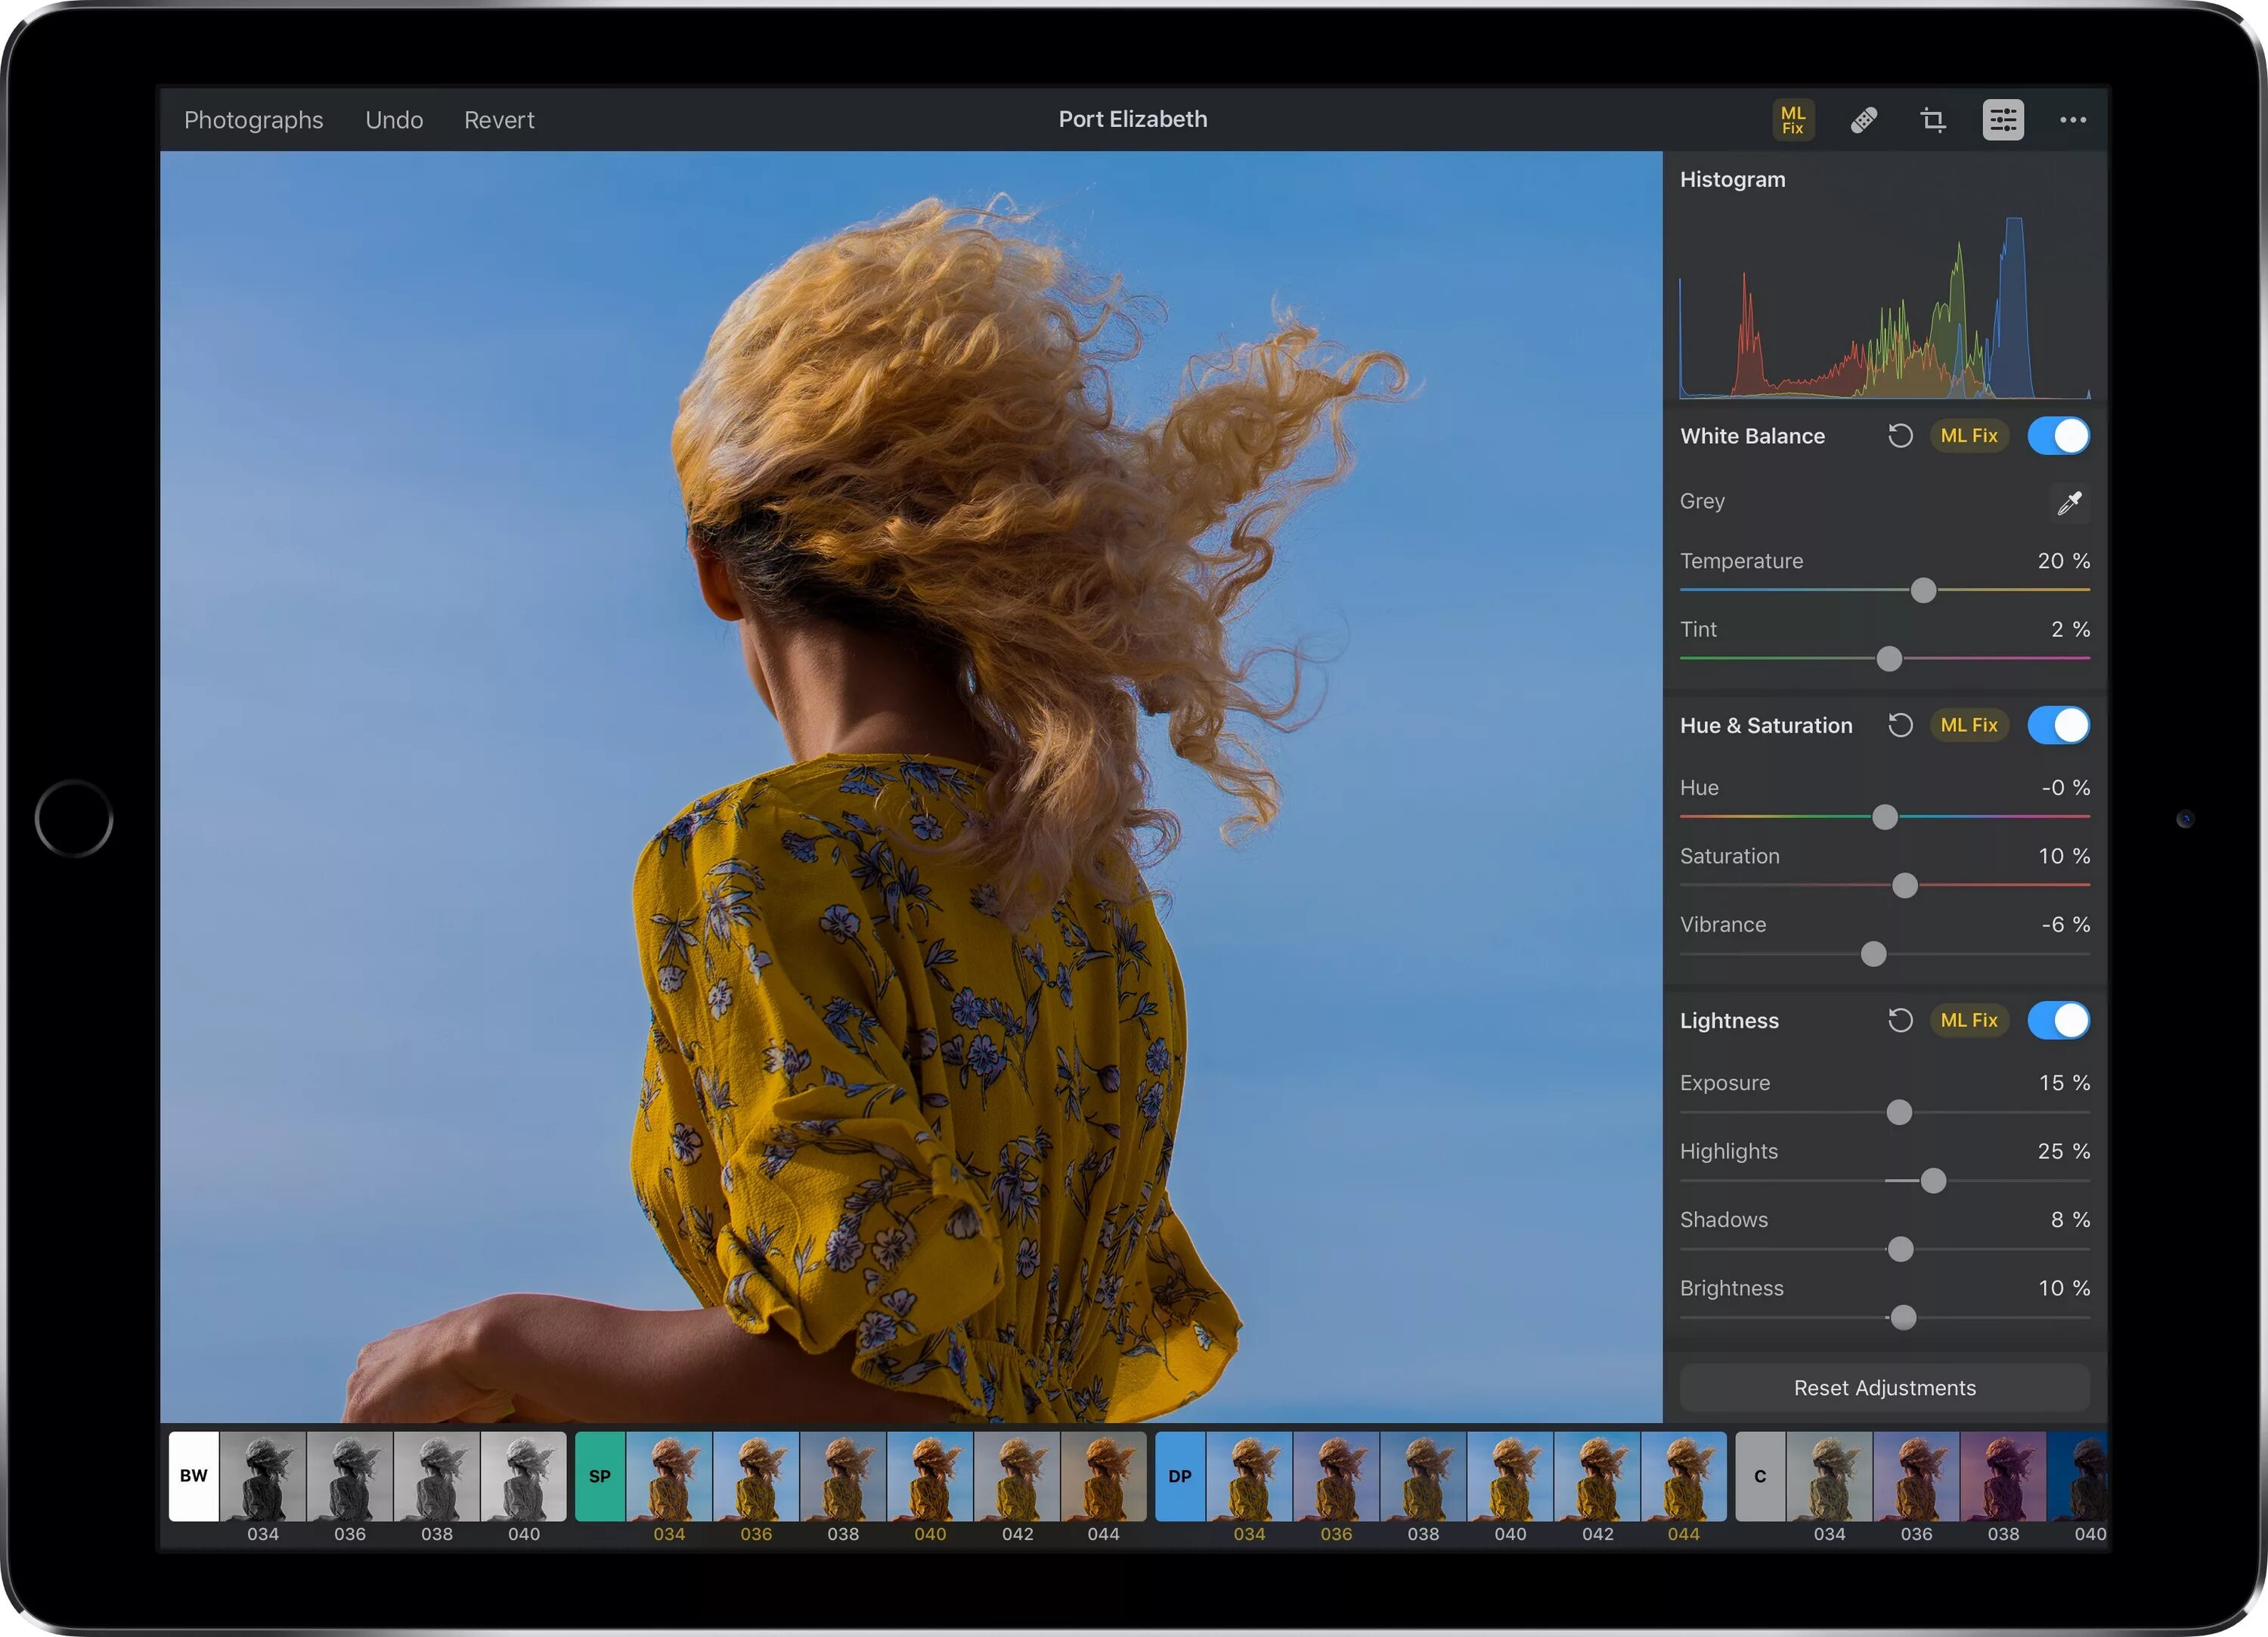The width and height of the screenshot is (2268, 1637).
Task: Click the ML Fix toolbar icon
Action: pyautogui.click(x=1793, y=120)
